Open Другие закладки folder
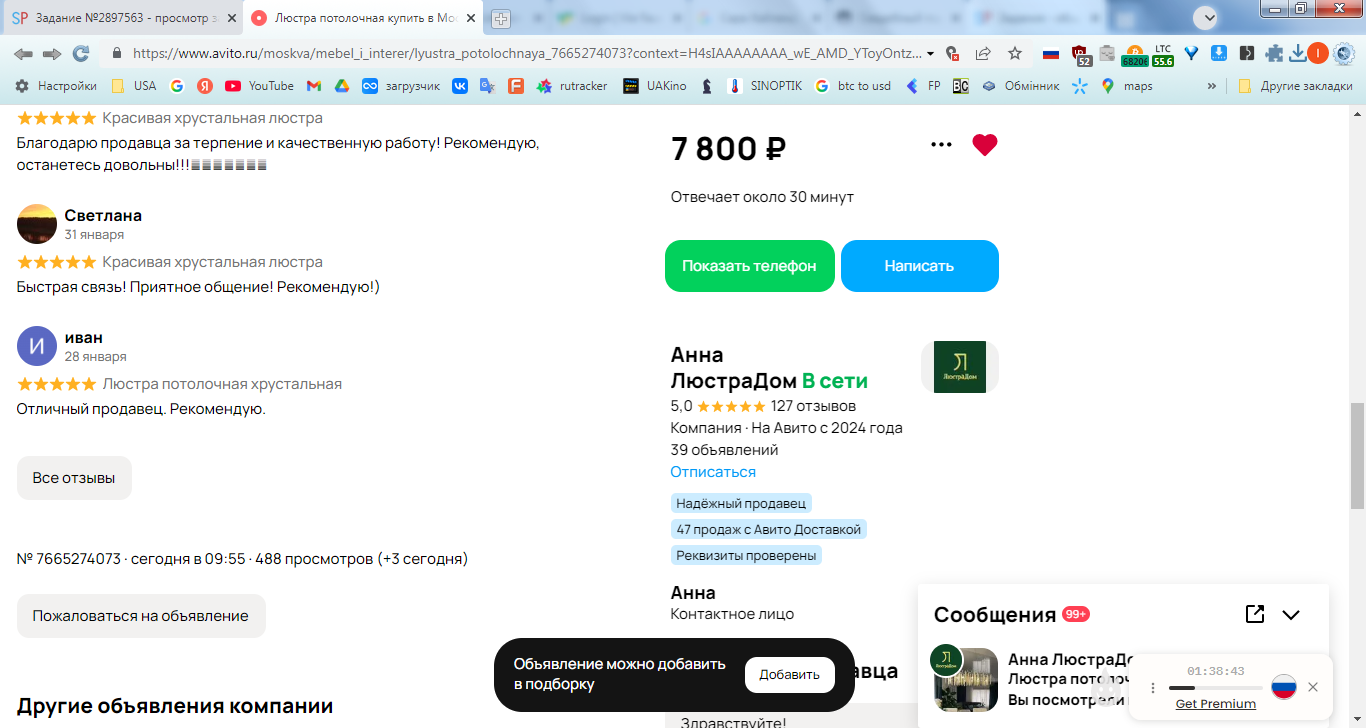Viewport: 1366px width, 728px height. [x=1295, y=86]
